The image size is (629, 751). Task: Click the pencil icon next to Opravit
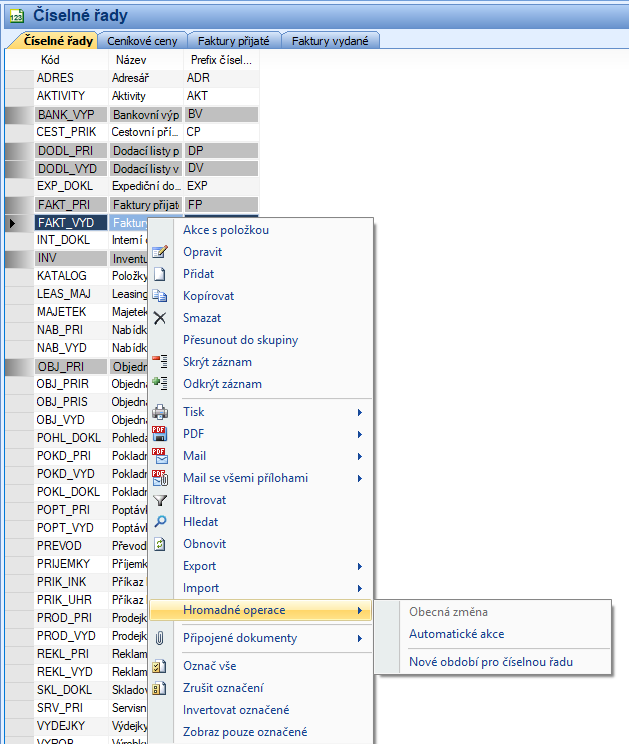coord(159,252)
